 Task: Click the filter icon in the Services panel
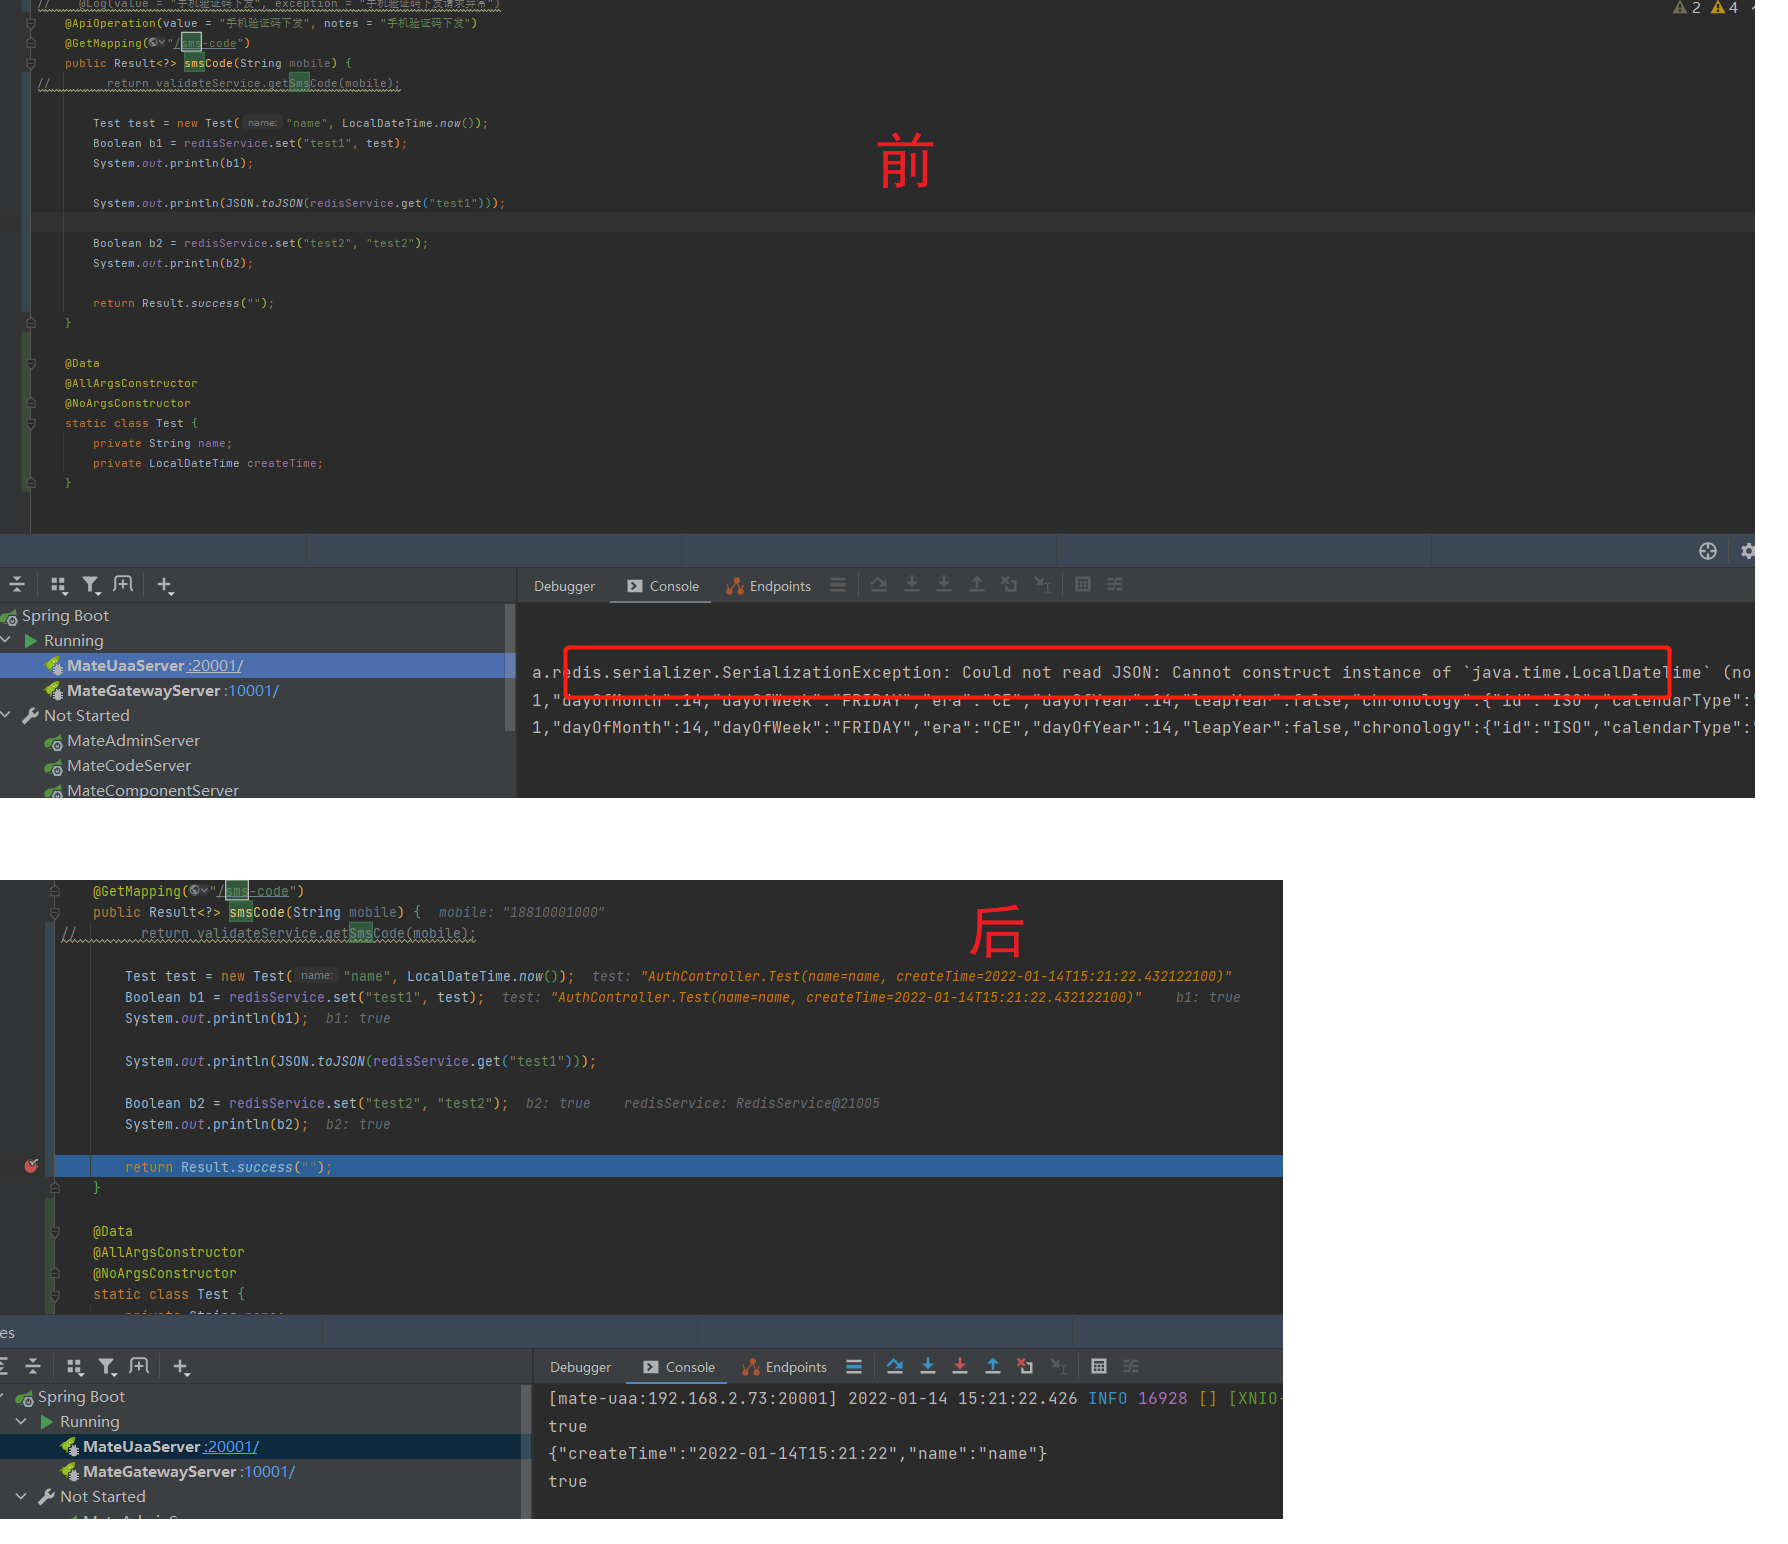[92, 585]
